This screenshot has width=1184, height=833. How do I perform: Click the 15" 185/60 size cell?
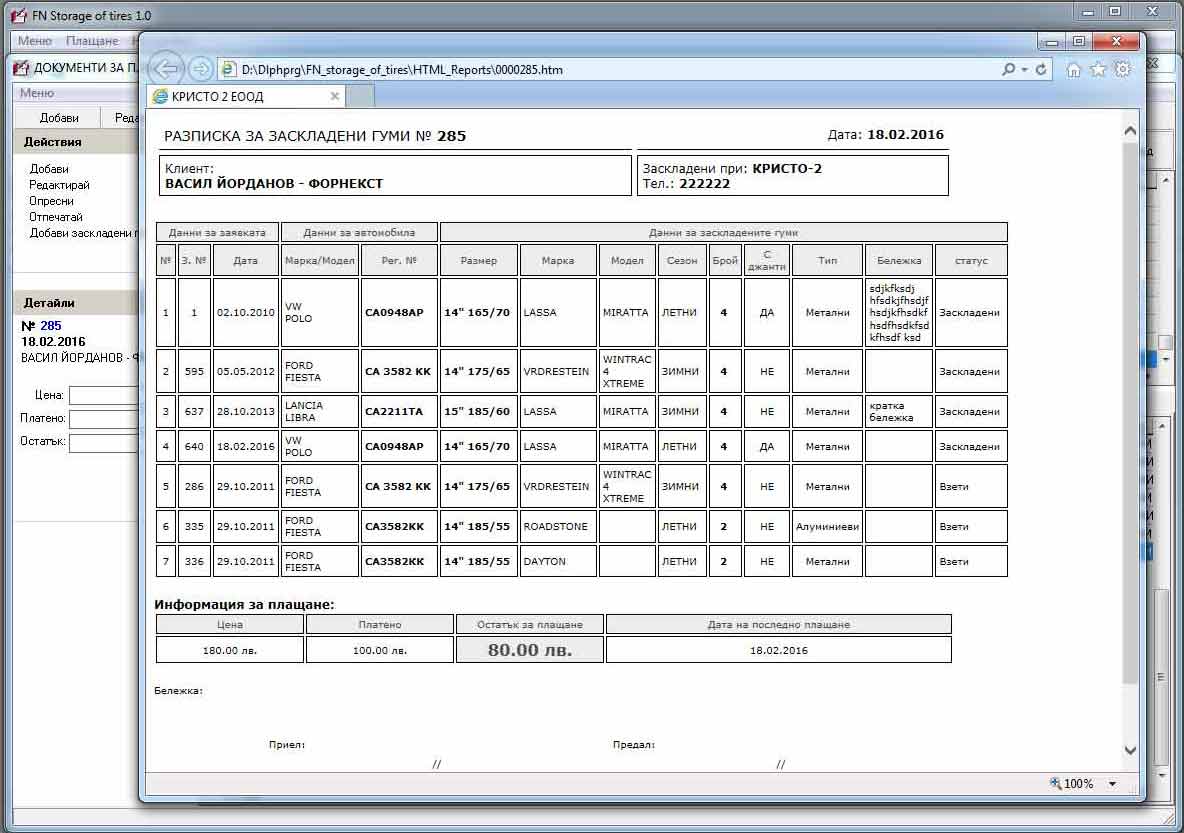(x=479, y=412)
